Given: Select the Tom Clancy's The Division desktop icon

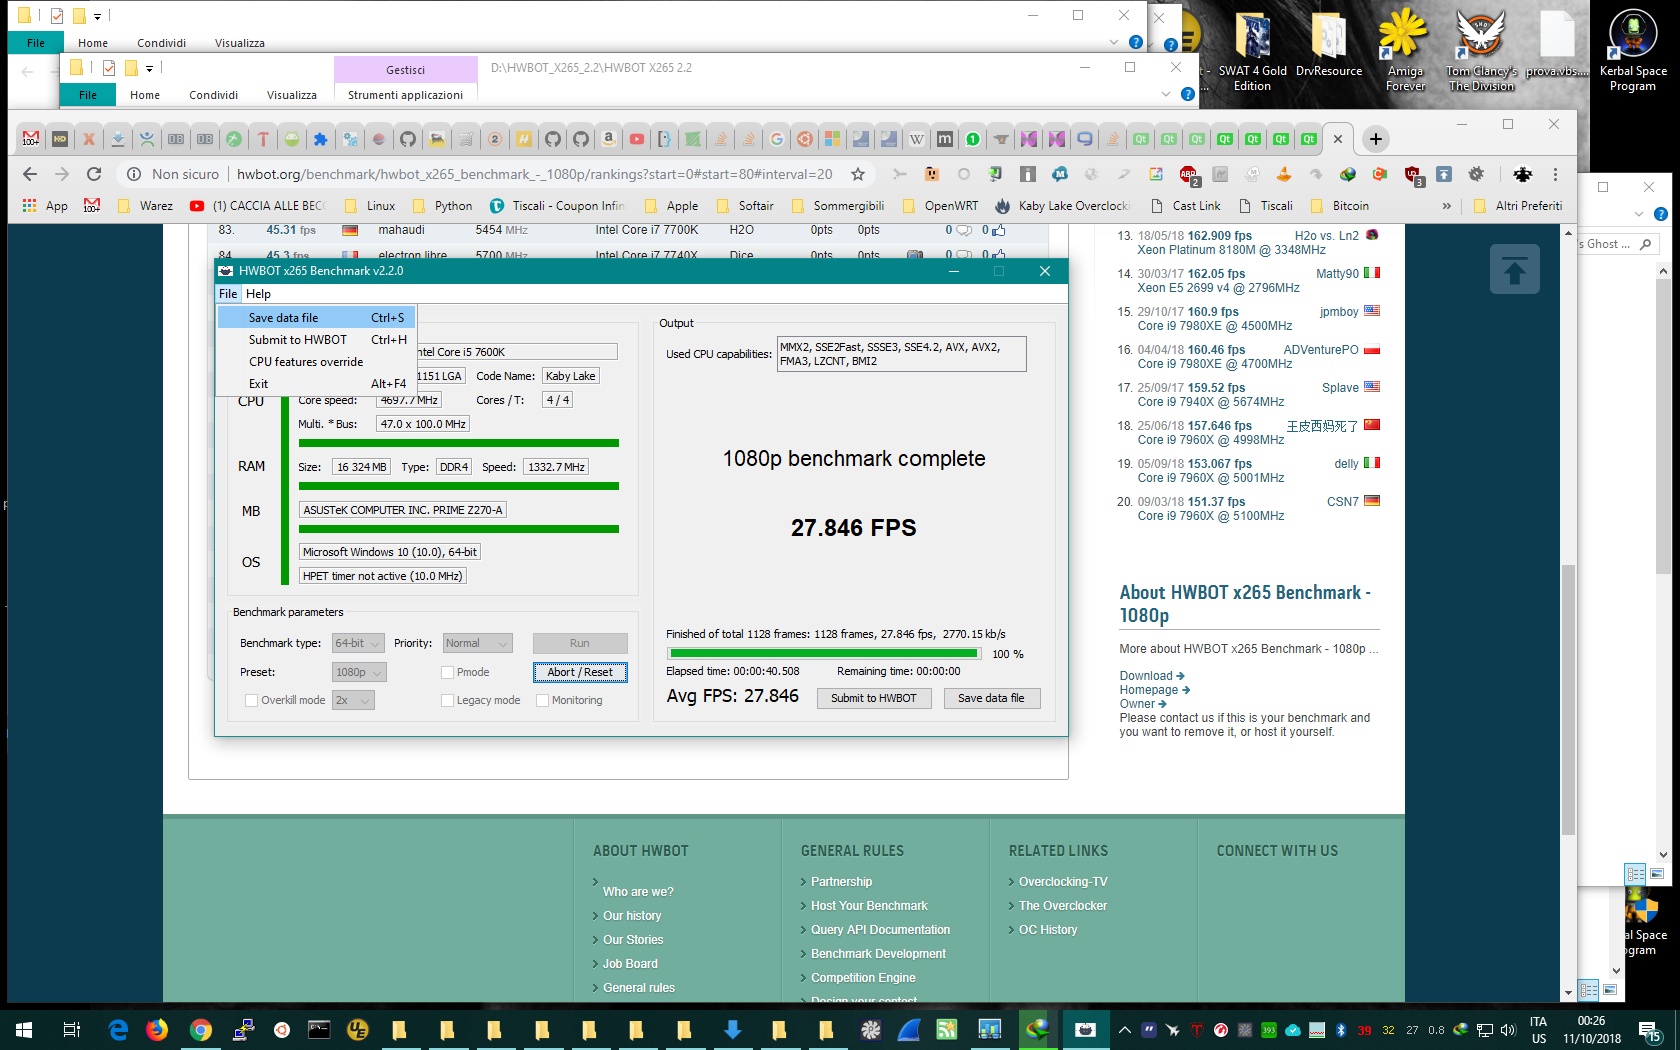Looking at the screenshot, I should pos(1482,50).
